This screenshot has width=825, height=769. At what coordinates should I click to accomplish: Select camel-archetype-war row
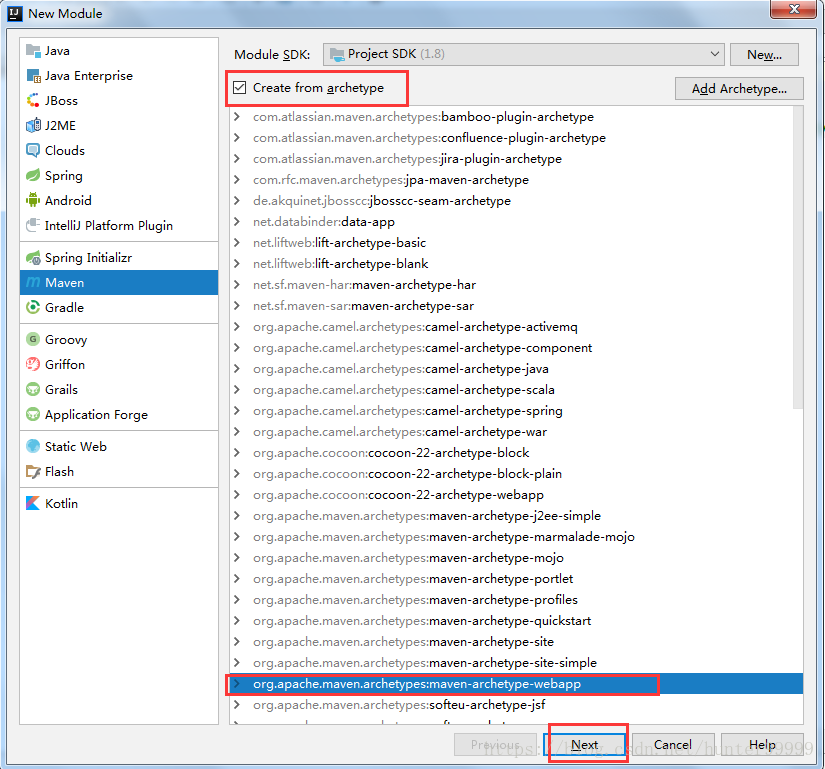coord(516,432)
